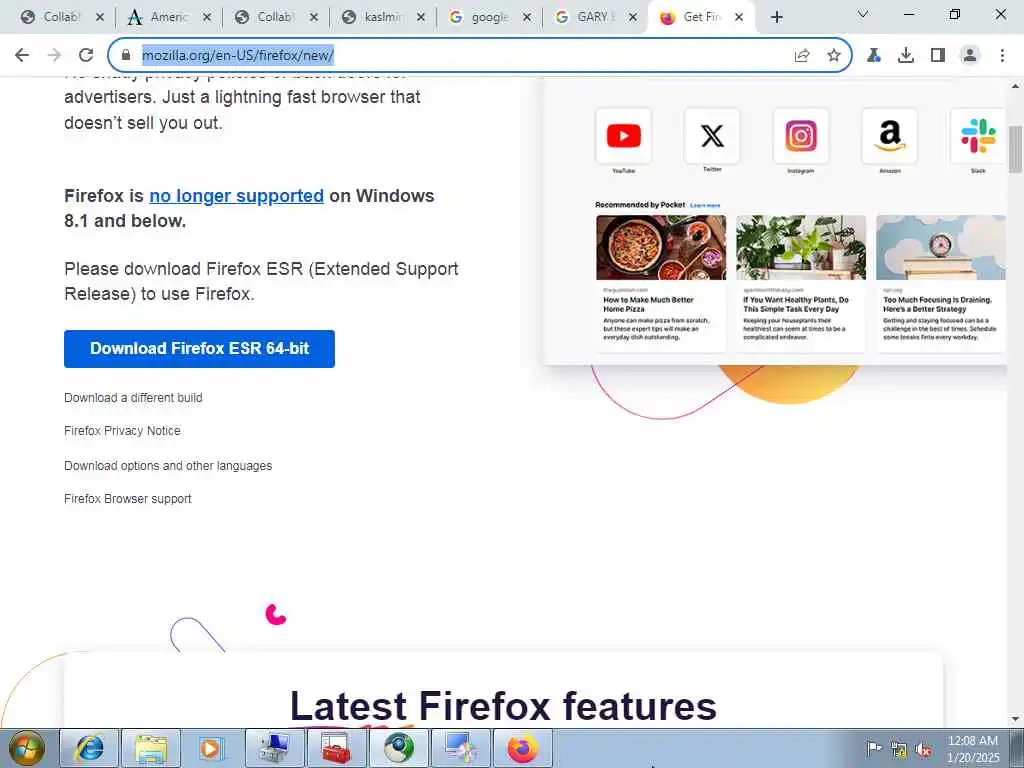Open Download options and other languages
Screen dimensions: 1024x768
click(168, 466)
